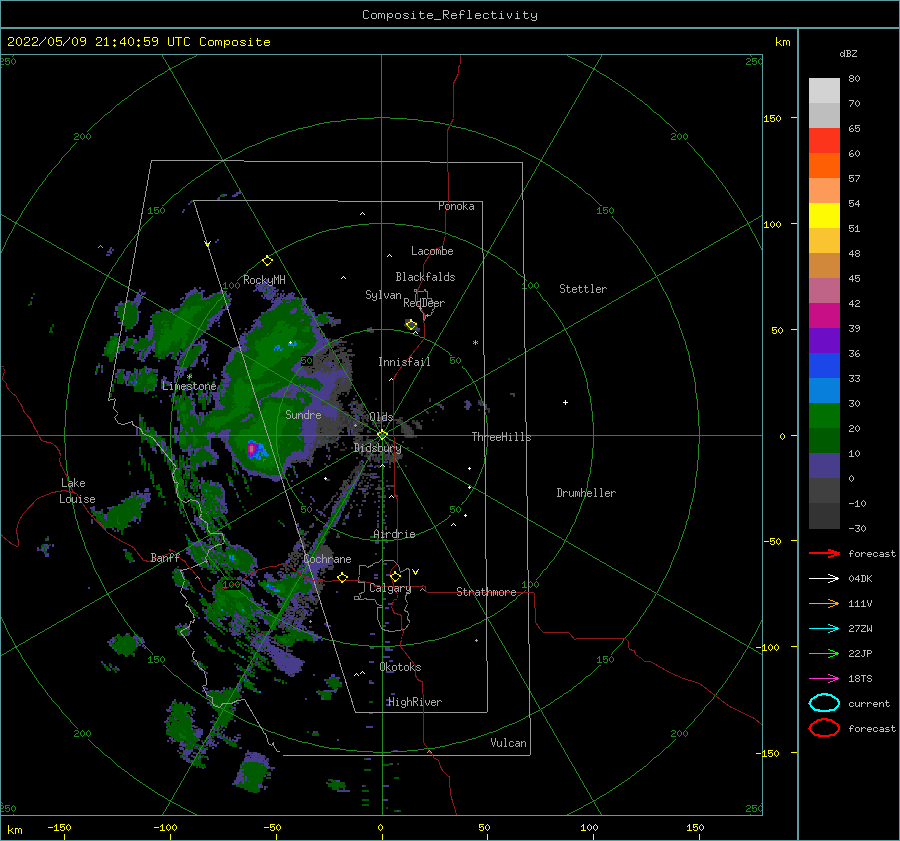Click the dBZ legend heading

pyautogui.click(x=848, y=53)
